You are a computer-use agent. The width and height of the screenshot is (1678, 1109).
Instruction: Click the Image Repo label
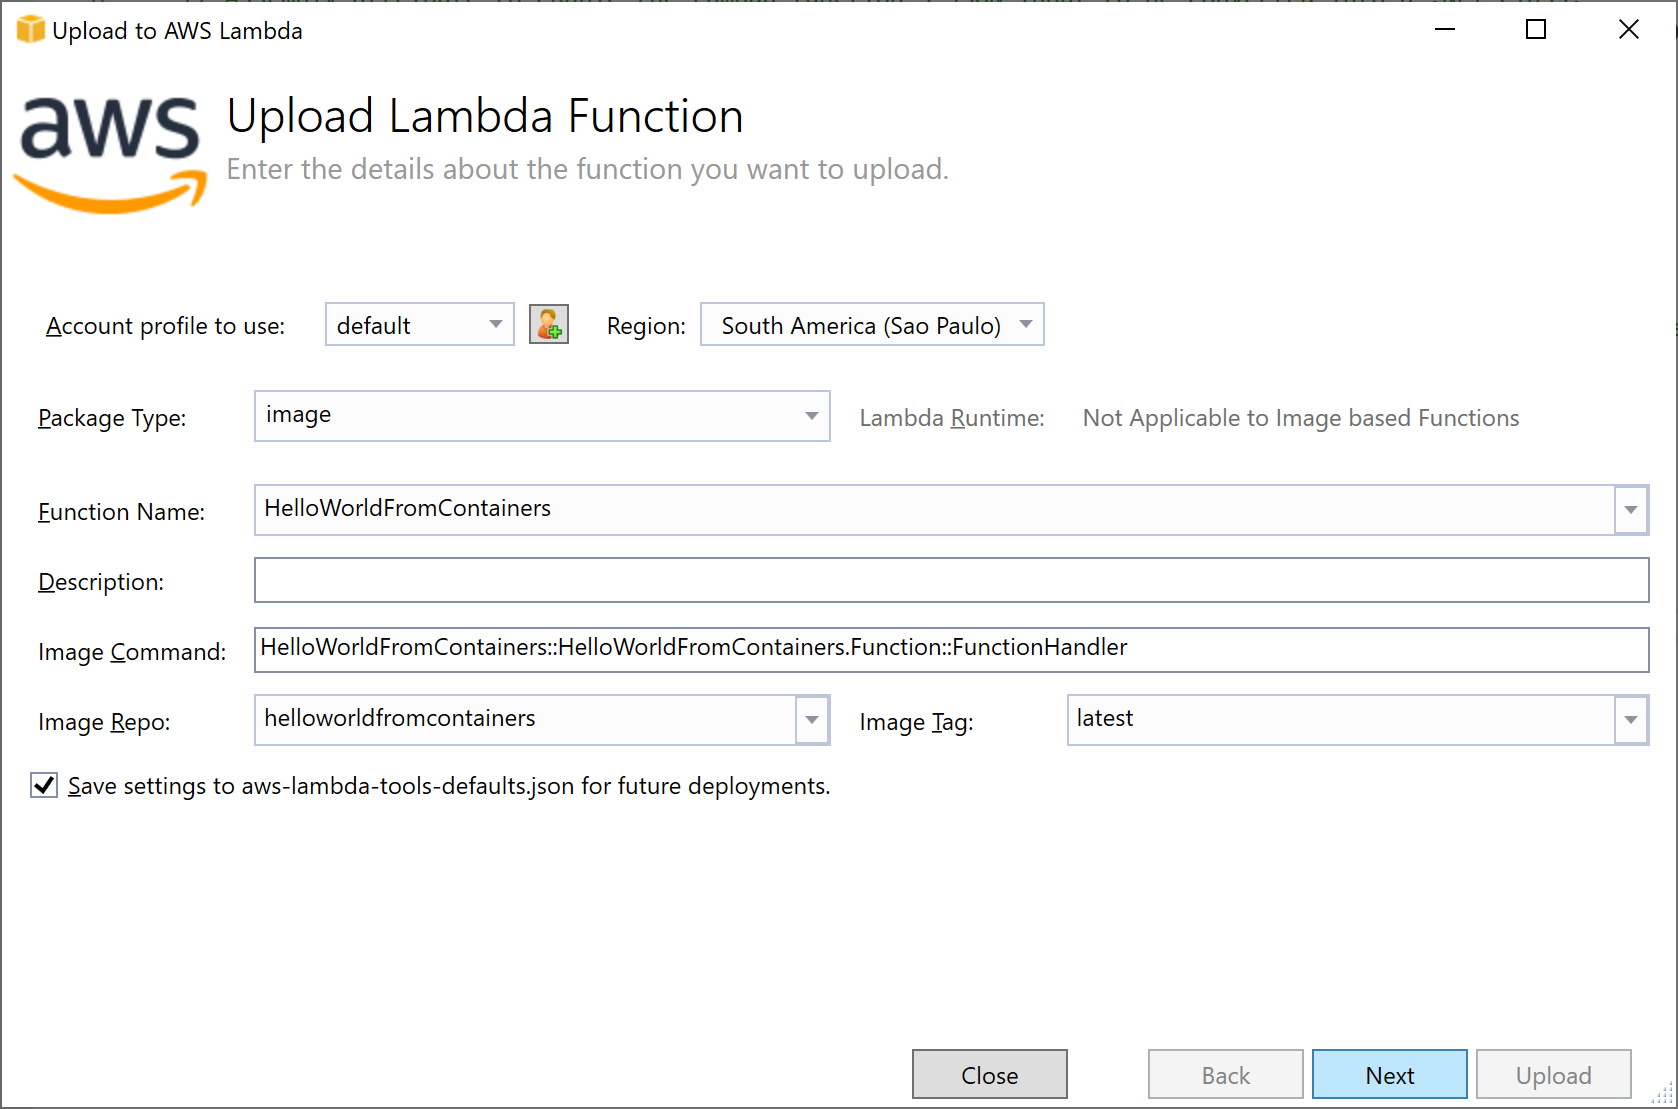click(104, 722)
